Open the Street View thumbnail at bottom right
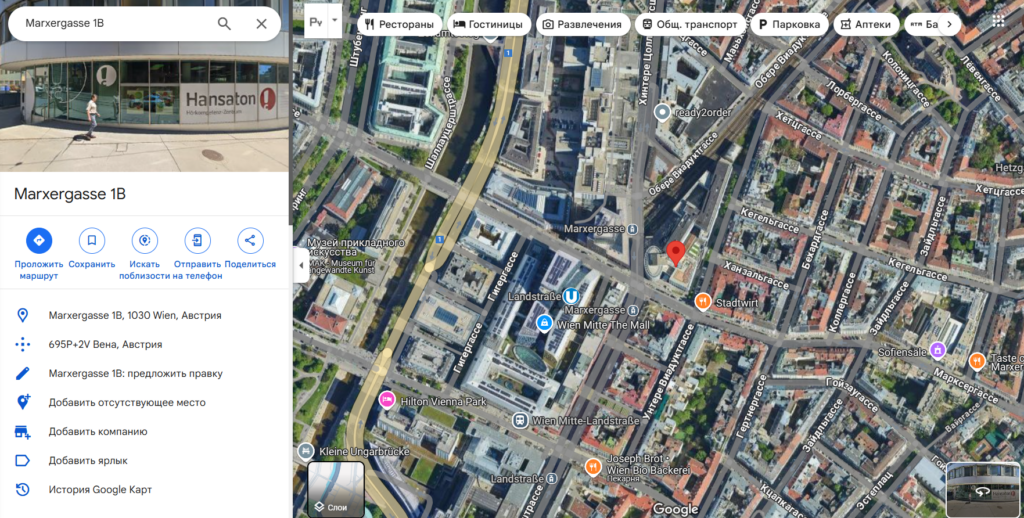The width and height of the screenshot is (1024, 518). 983,489
